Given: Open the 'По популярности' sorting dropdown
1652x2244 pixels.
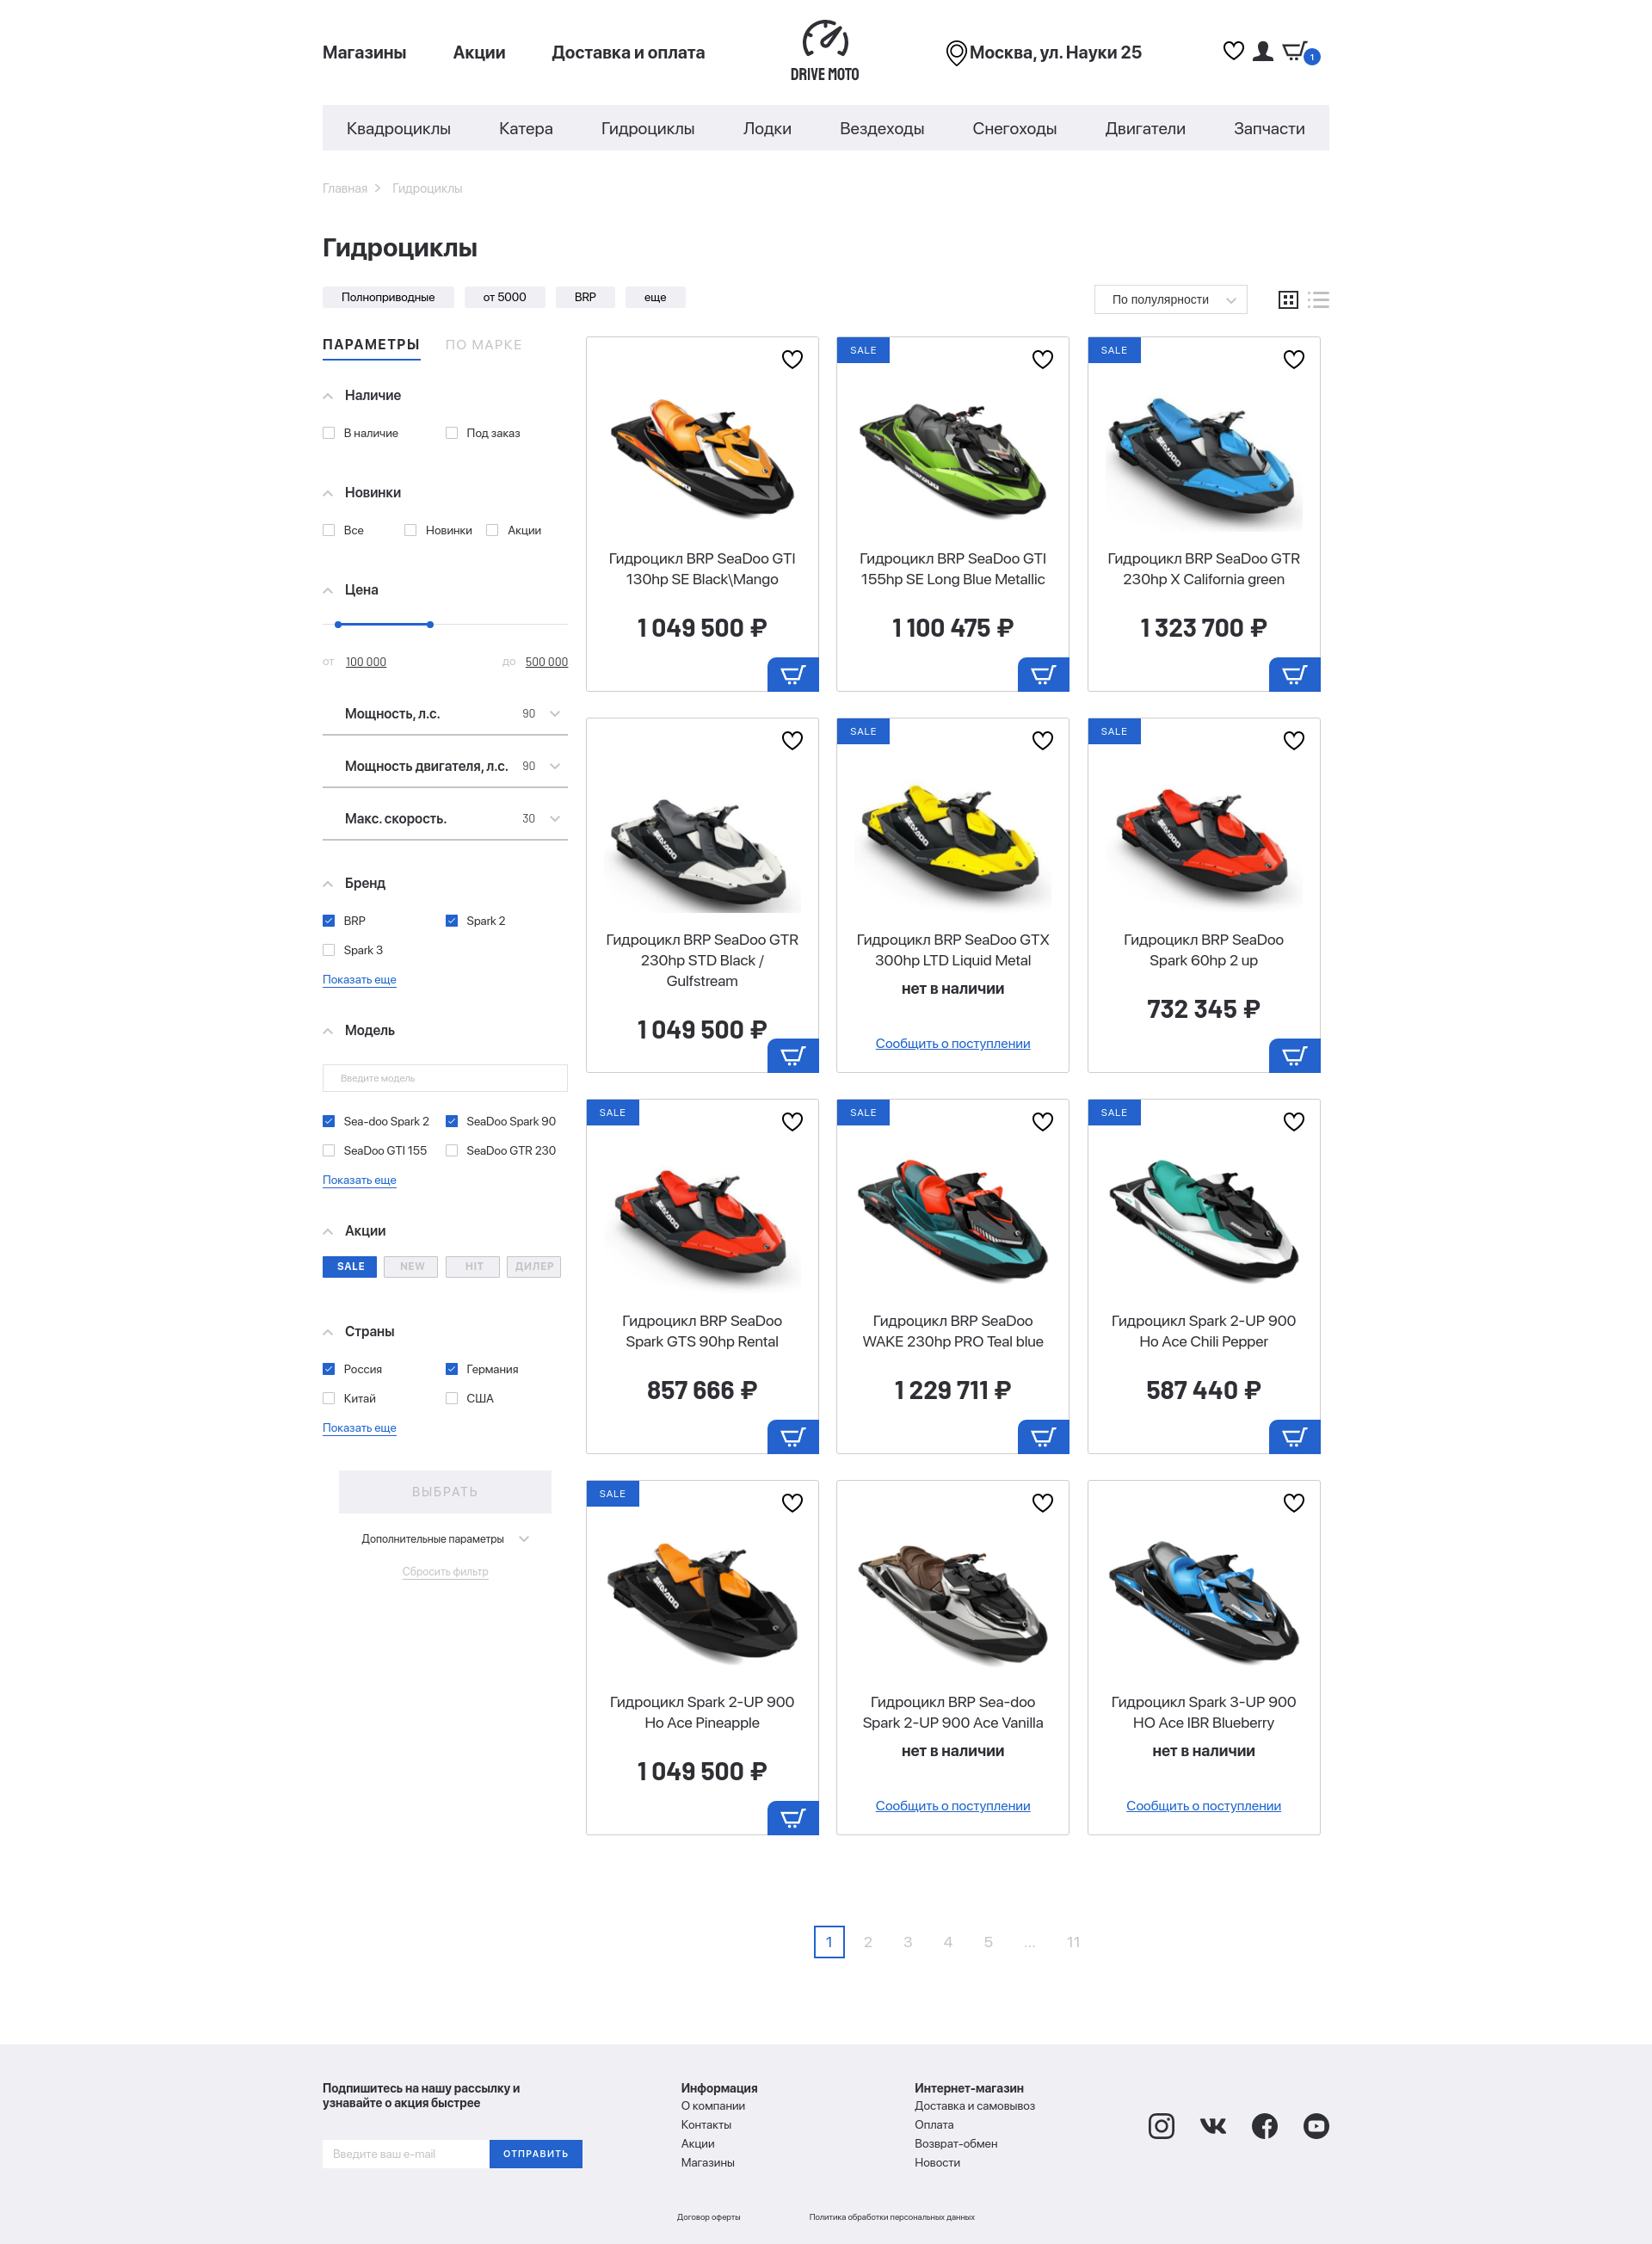Looking at the screenshot, I should pyautogui.click(x=1171, y=299).
